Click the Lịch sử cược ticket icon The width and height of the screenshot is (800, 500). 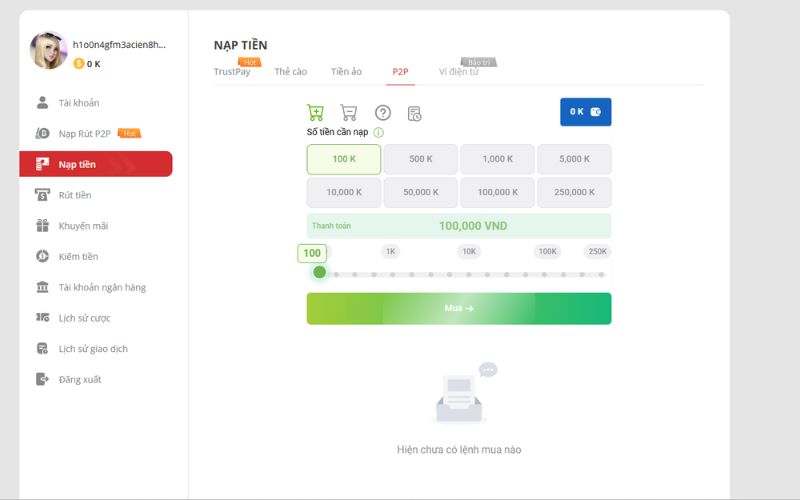[42, 317]
